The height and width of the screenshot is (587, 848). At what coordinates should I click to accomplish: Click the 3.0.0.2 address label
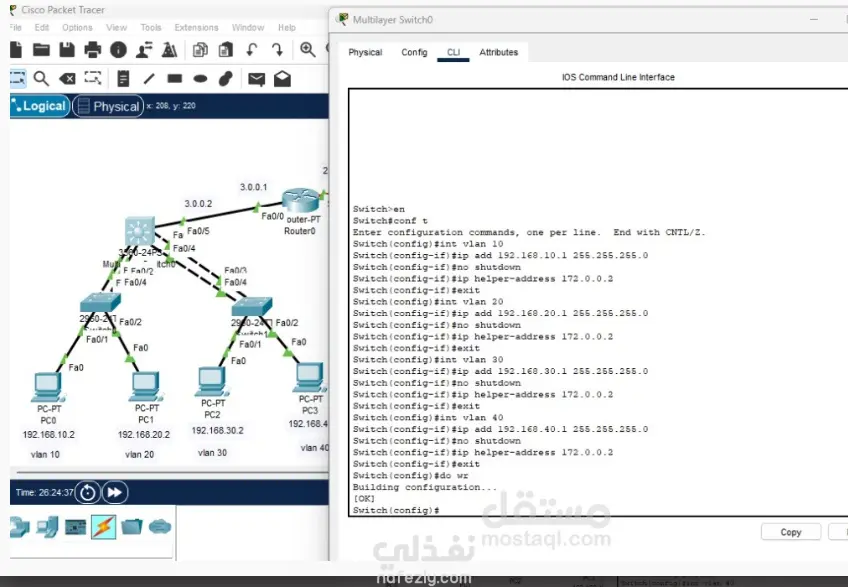(198, 203)
